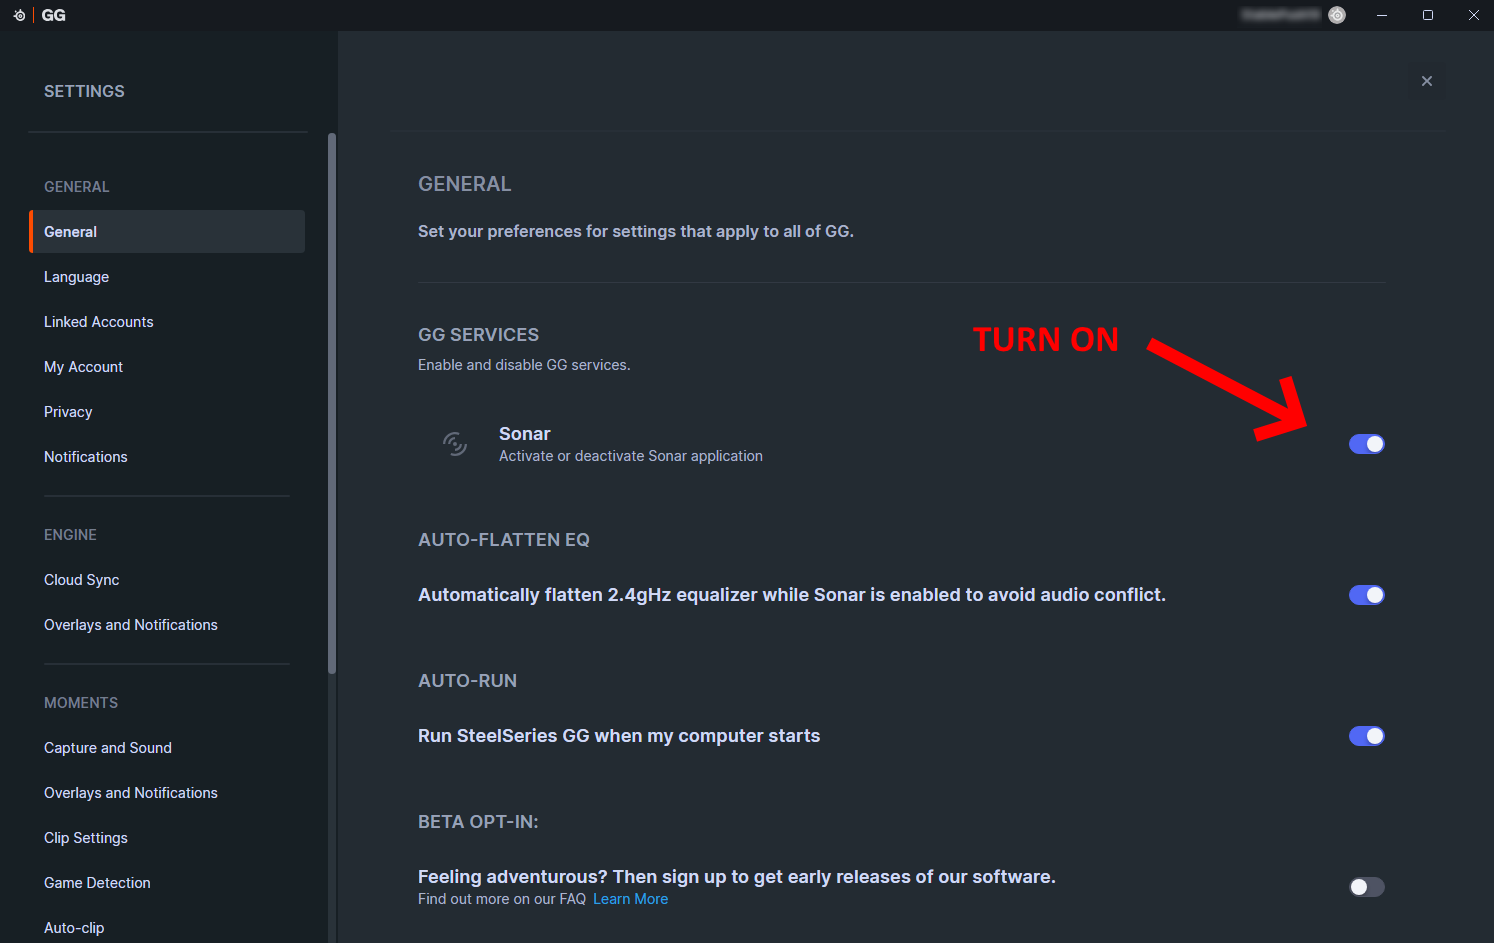The image size is (1494, 943).
Task: Open the Language settings page
Action: (x=76, y=277)
